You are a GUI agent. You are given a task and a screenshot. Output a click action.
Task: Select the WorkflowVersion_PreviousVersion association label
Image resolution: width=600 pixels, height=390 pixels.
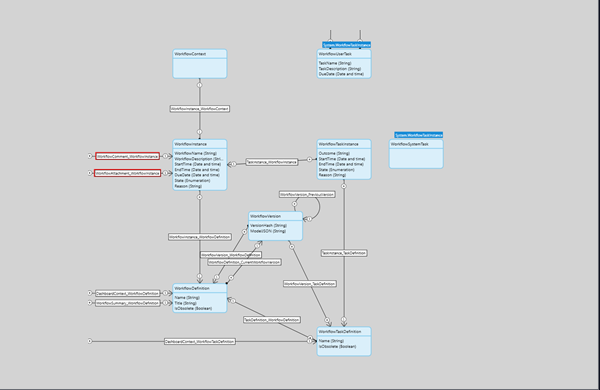pyautogui.click(x=307, y=194)
